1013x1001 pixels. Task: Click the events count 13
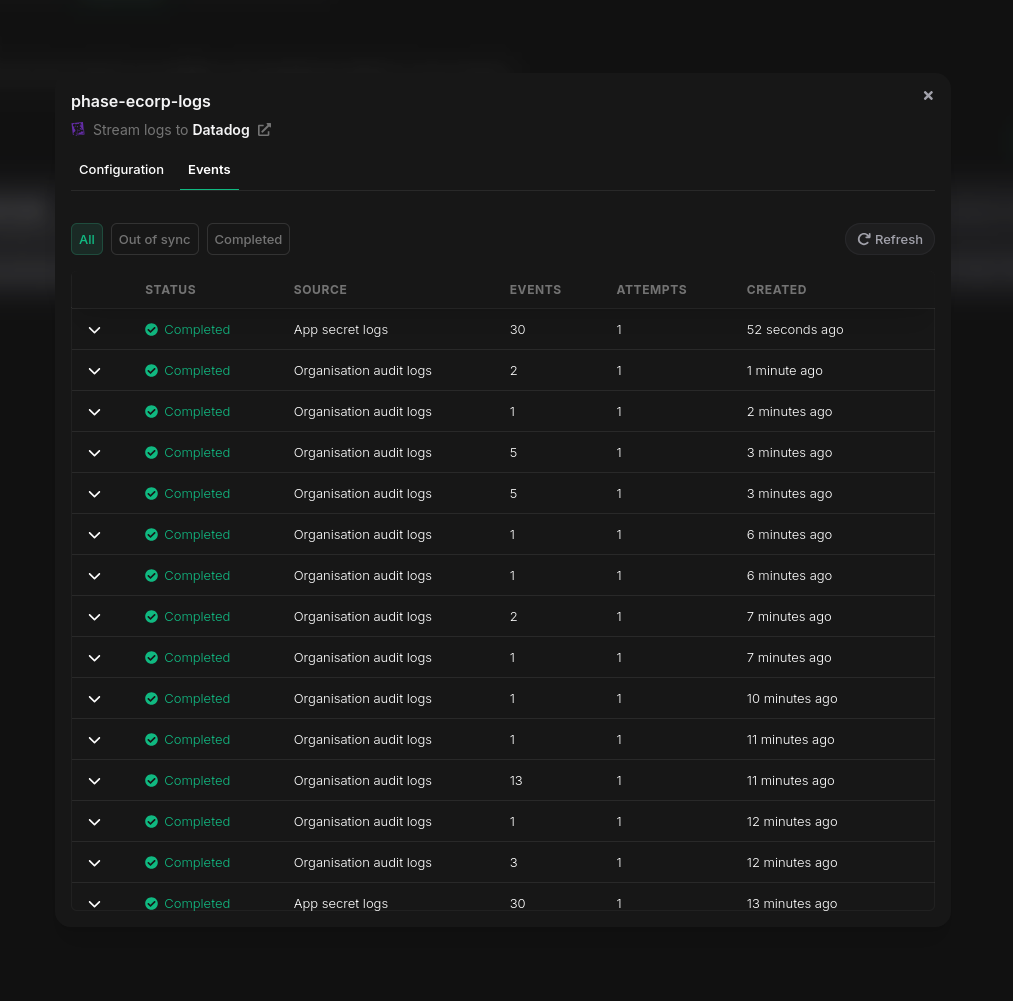pyautogui.click(x=516, y=781)
